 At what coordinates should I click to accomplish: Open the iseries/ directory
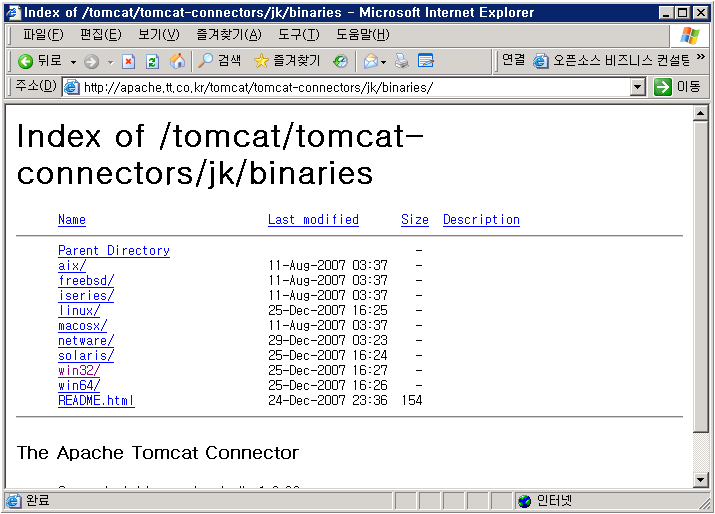click(x=86, y=296)
